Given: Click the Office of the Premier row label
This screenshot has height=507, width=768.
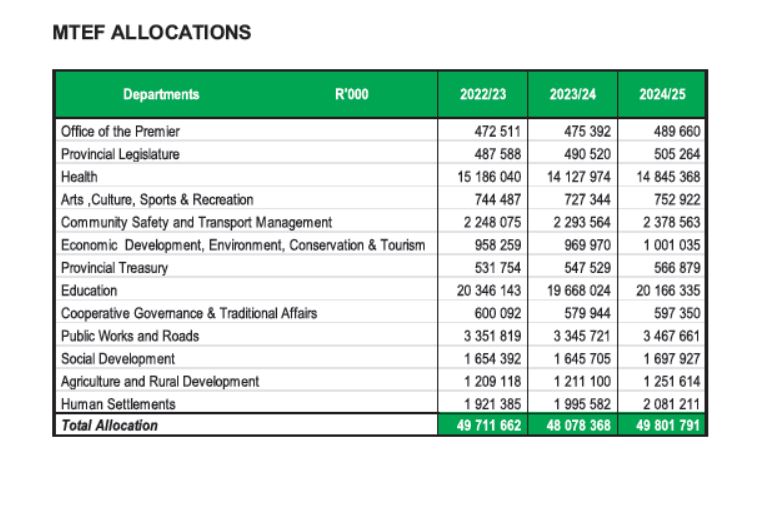Looking at the screenshot, I should [120, 131].
